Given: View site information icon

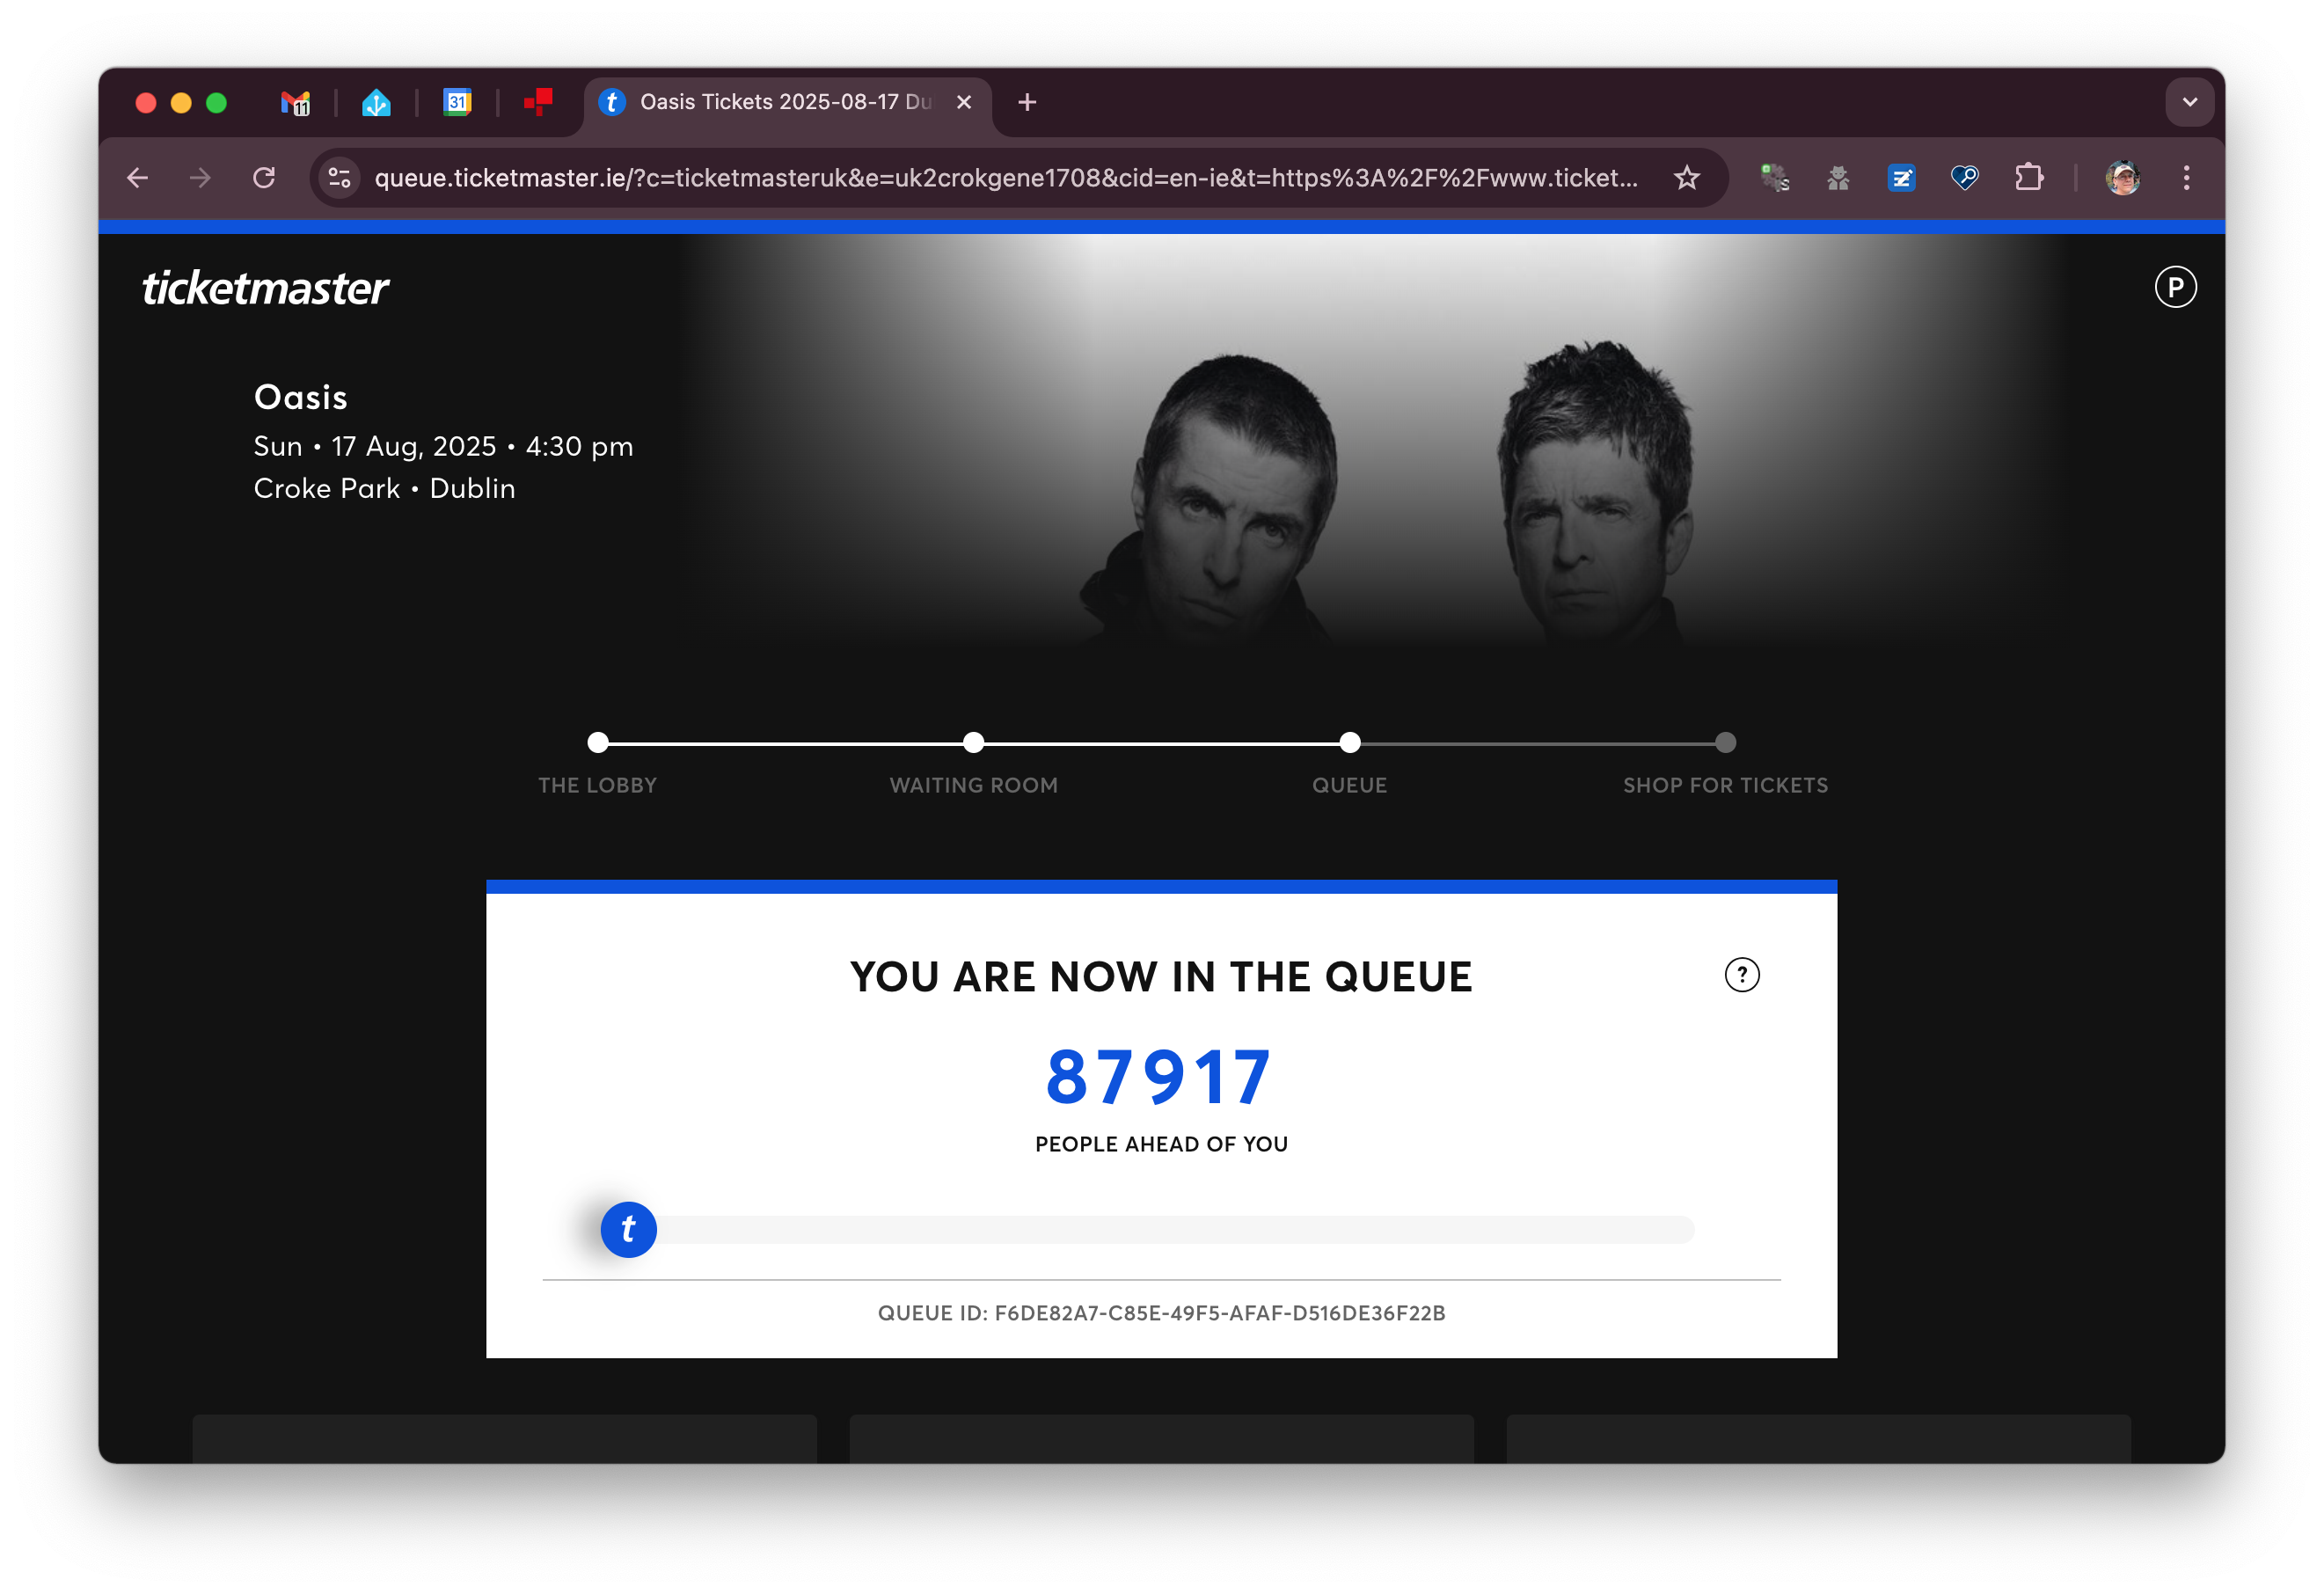Looking at the screenshot, I should pyautogui.click(x=340, y=178).
